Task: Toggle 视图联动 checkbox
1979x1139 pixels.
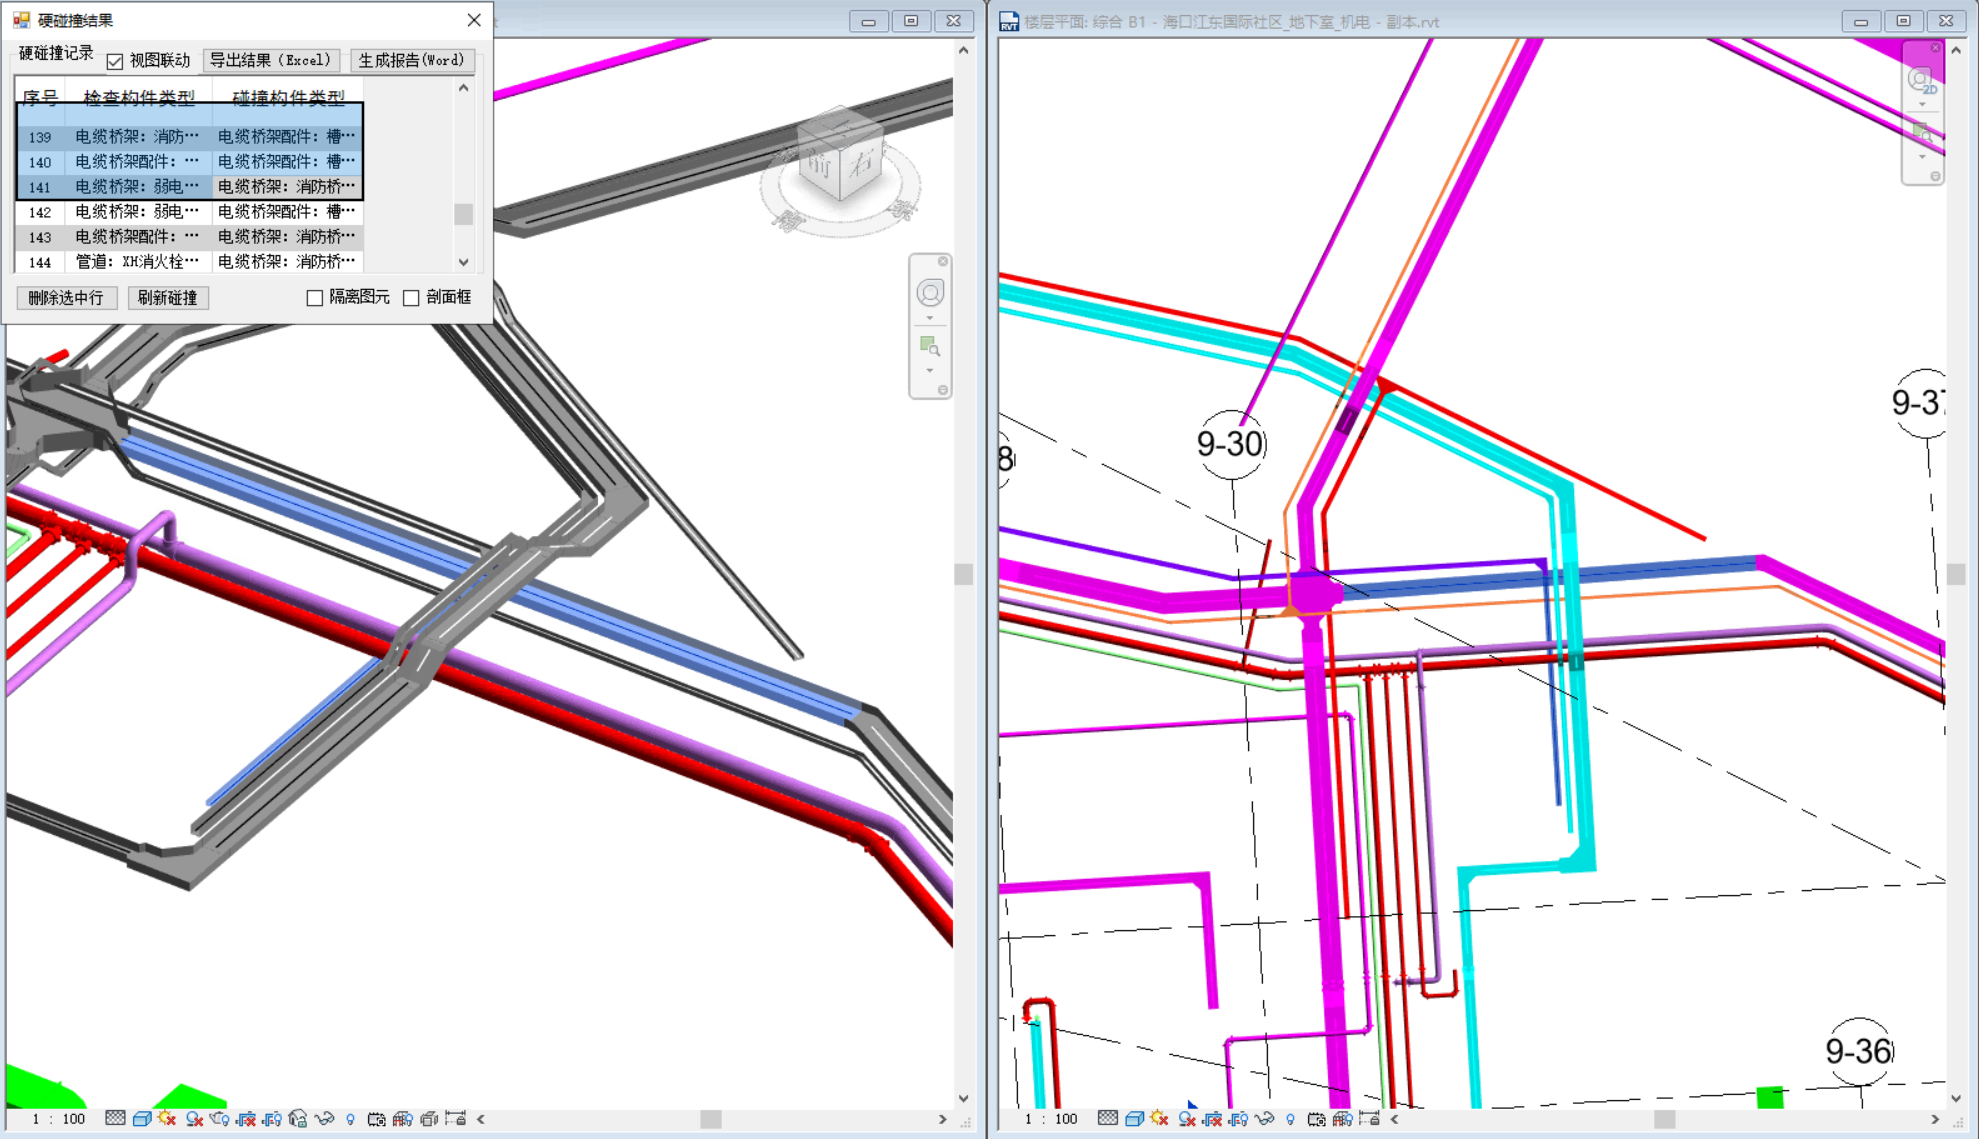Action: click(x=115, y=61)
